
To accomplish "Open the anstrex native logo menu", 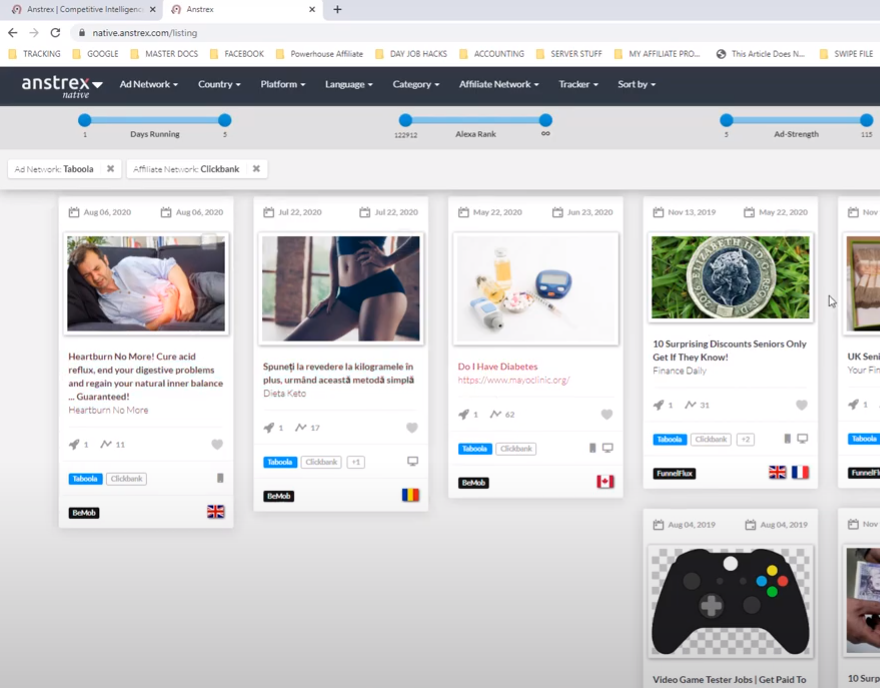I will pos(62,86).
